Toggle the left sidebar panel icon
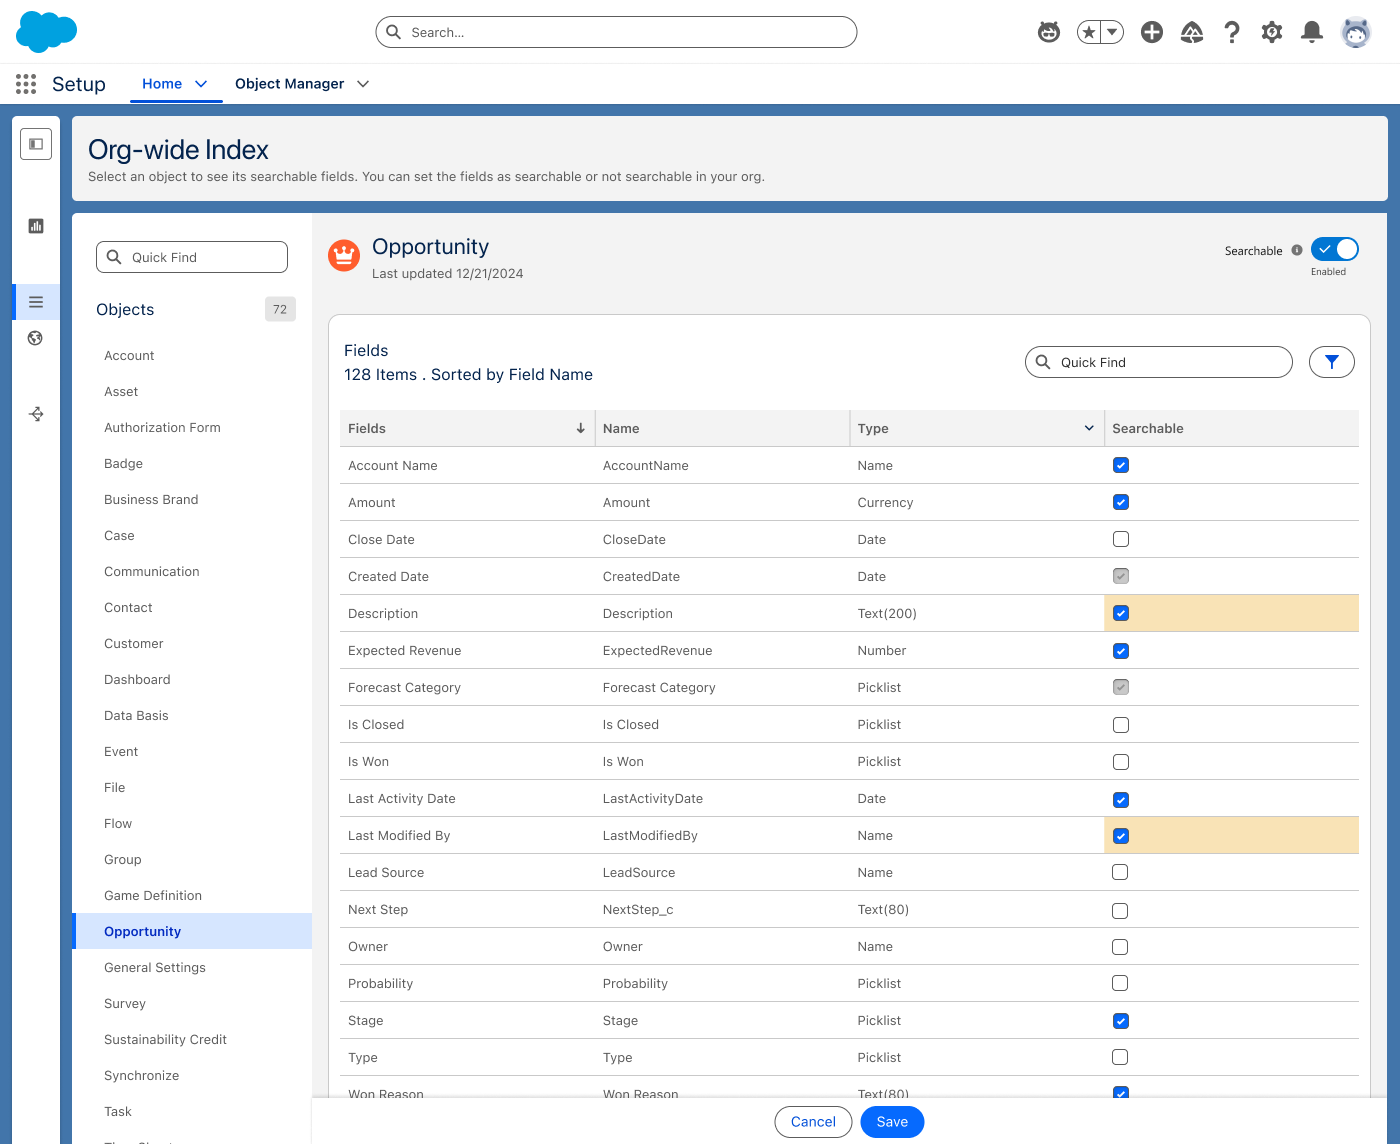The height and width of the screenshot is (1144, 1400). coord(36,144)
